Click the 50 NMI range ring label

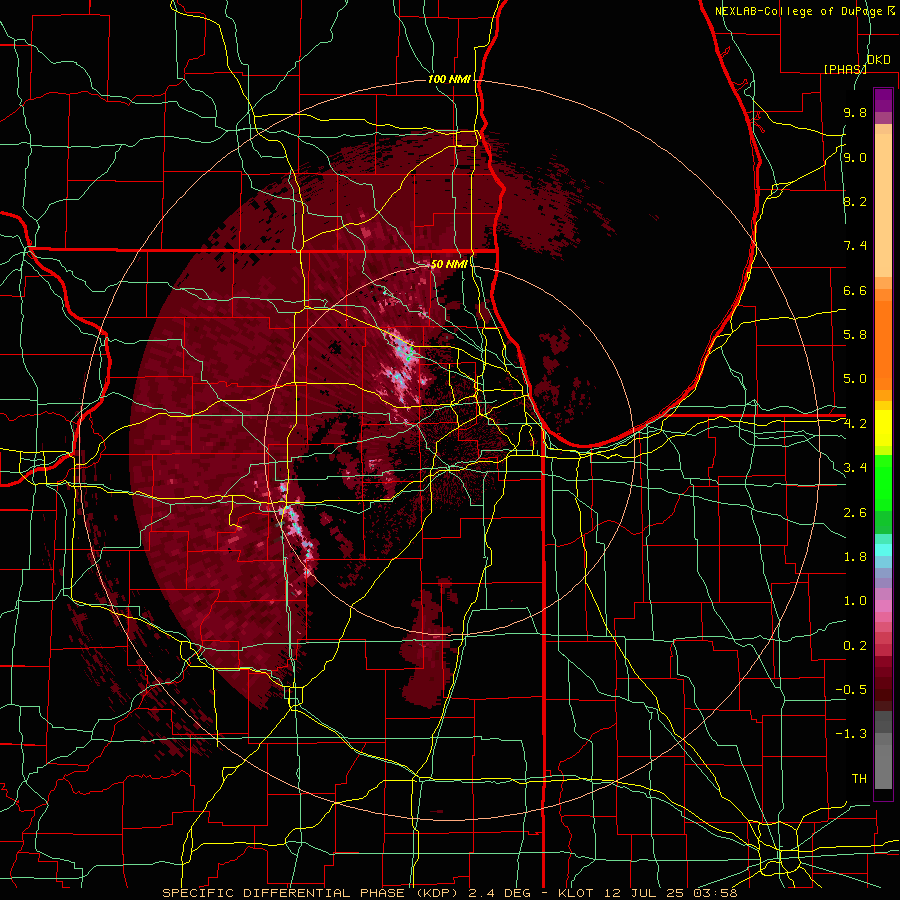click(x=449, y=264)
